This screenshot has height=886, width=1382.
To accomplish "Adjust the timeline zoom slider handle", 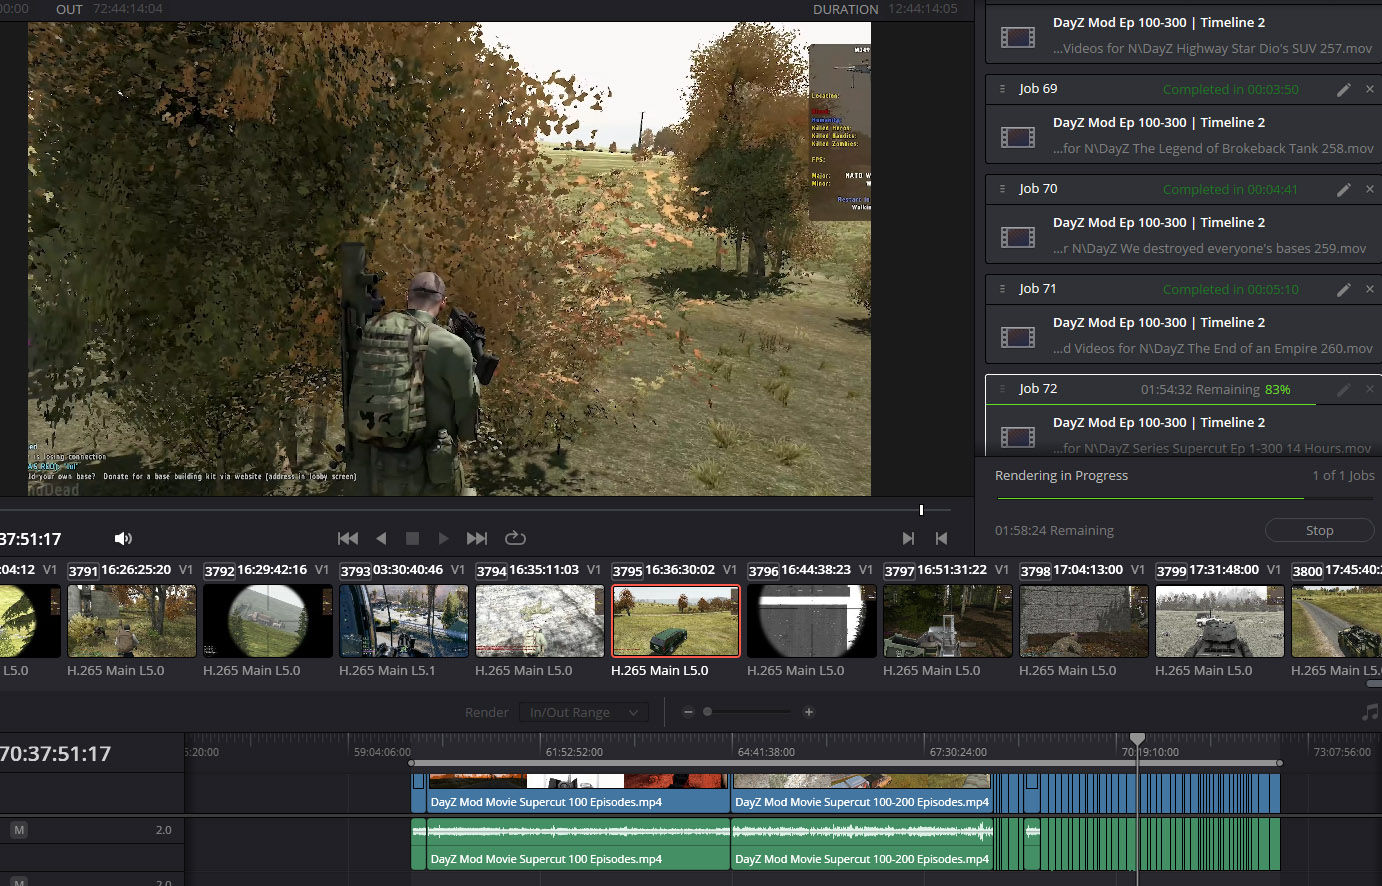I will click(707, 712).
